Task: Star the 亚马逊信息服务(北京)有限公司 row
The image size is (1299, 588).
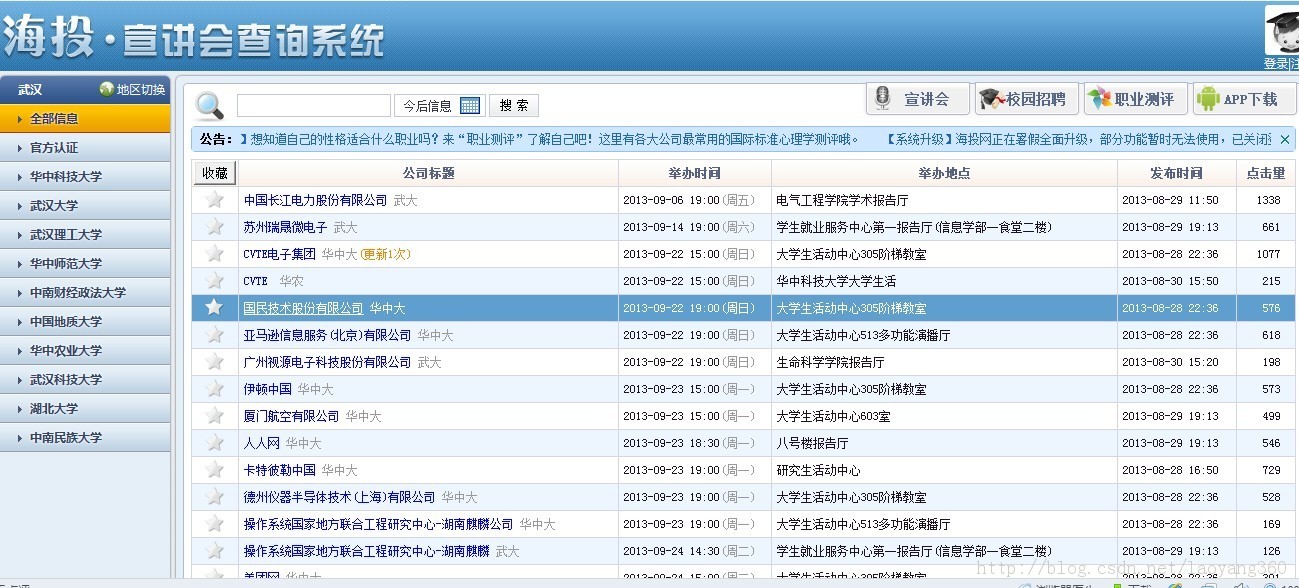Action: click(x=214, y=334)
